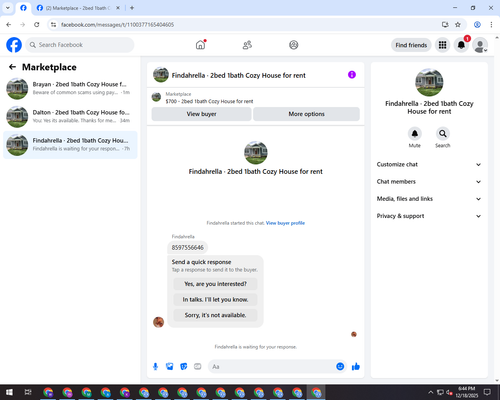The image size is (500, 400).
Task: Click the house avatar in the right panel
Action: 429,82
